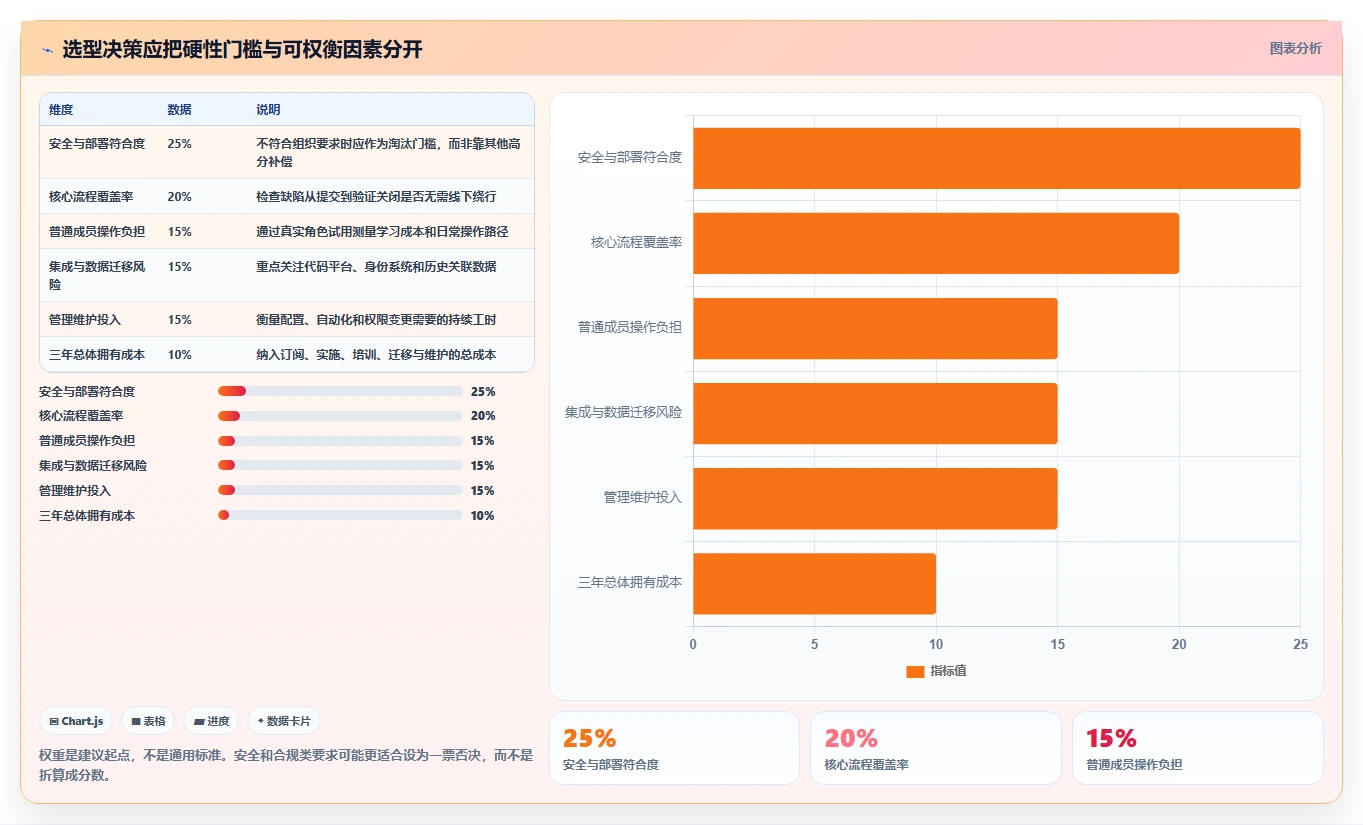Click the progress bar for 管理维护投入
1363x825 pixels.
(340, 490)
